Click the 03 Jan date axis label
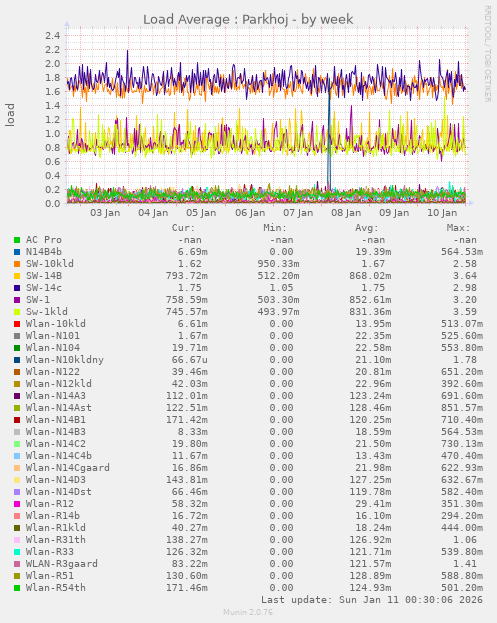Viewport: 497px width, 623px height. coord(105,213)
